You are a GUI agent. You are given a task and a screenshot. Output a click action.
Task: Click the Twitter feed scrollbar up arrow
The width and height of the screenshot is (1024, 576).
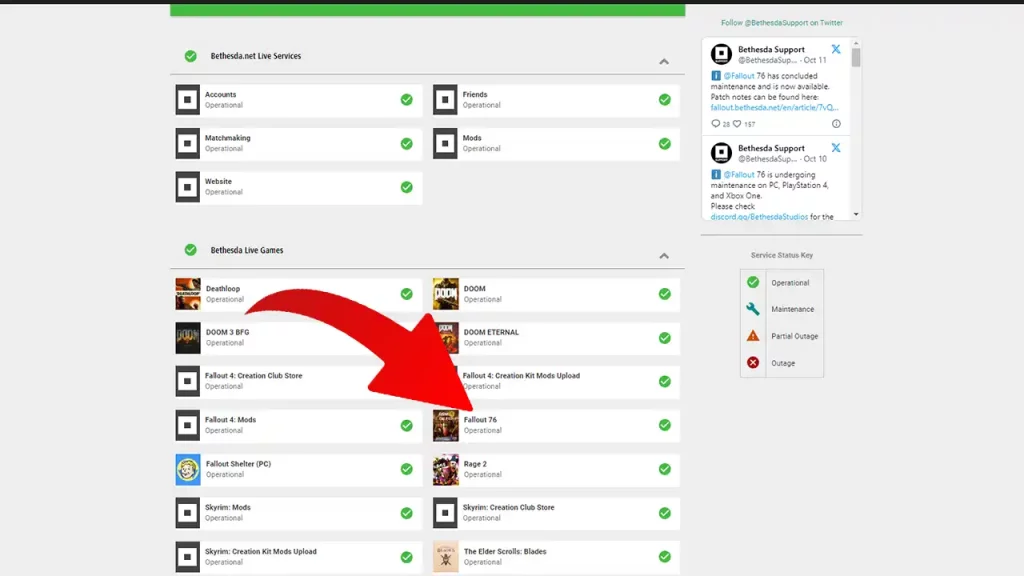coord(856,42)
